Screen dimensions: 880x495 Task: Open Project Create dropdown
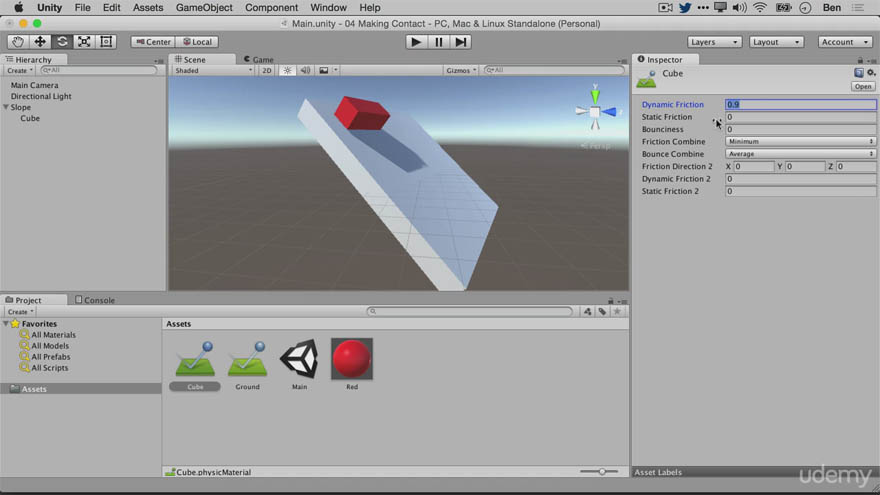tap(20, 311)
